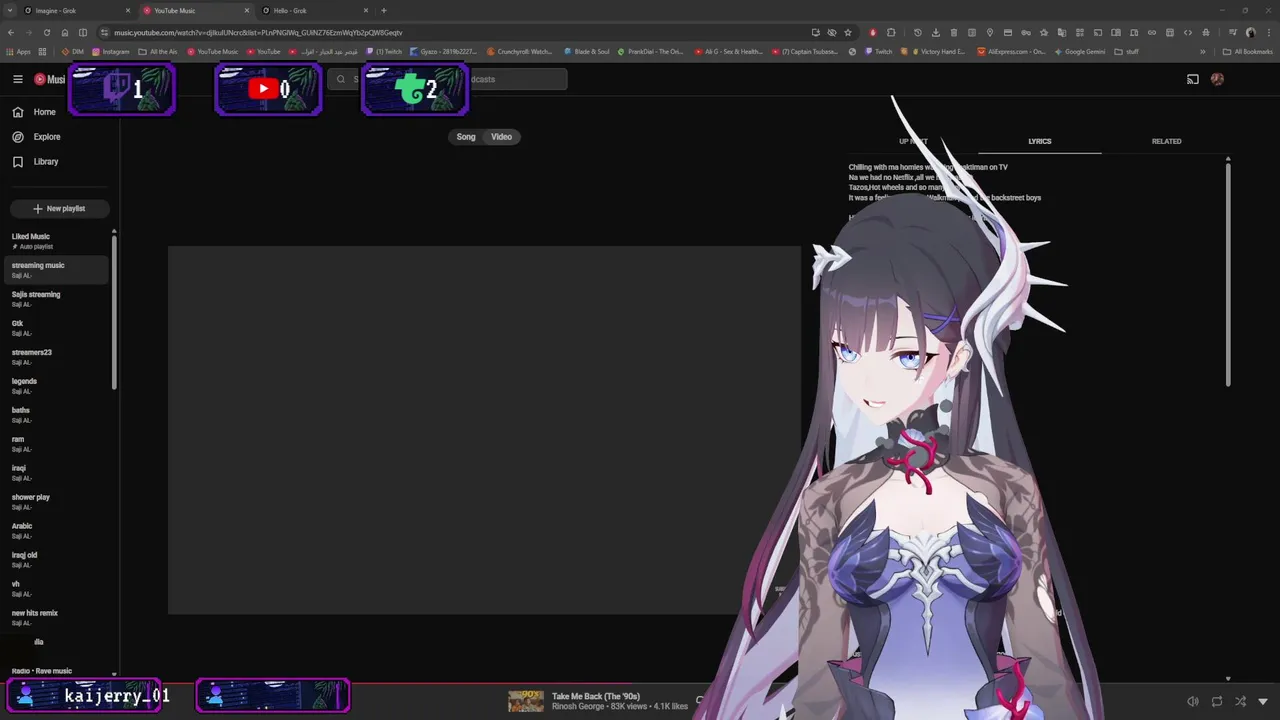Open the Blade & Soul bookmark

tap(586, 51)
